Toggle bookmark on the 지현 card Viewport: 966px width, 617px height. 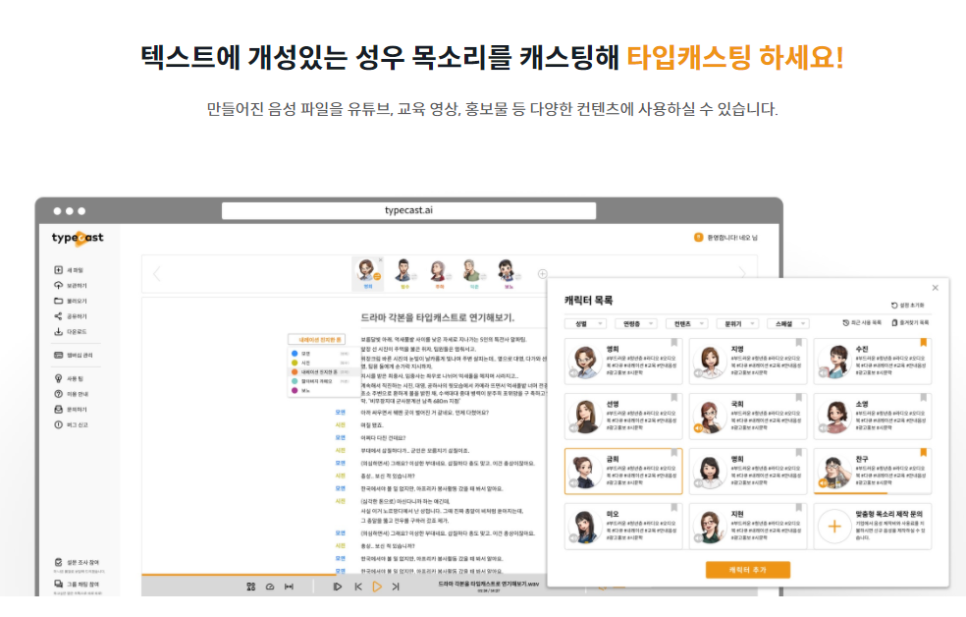tap(798, 507)
